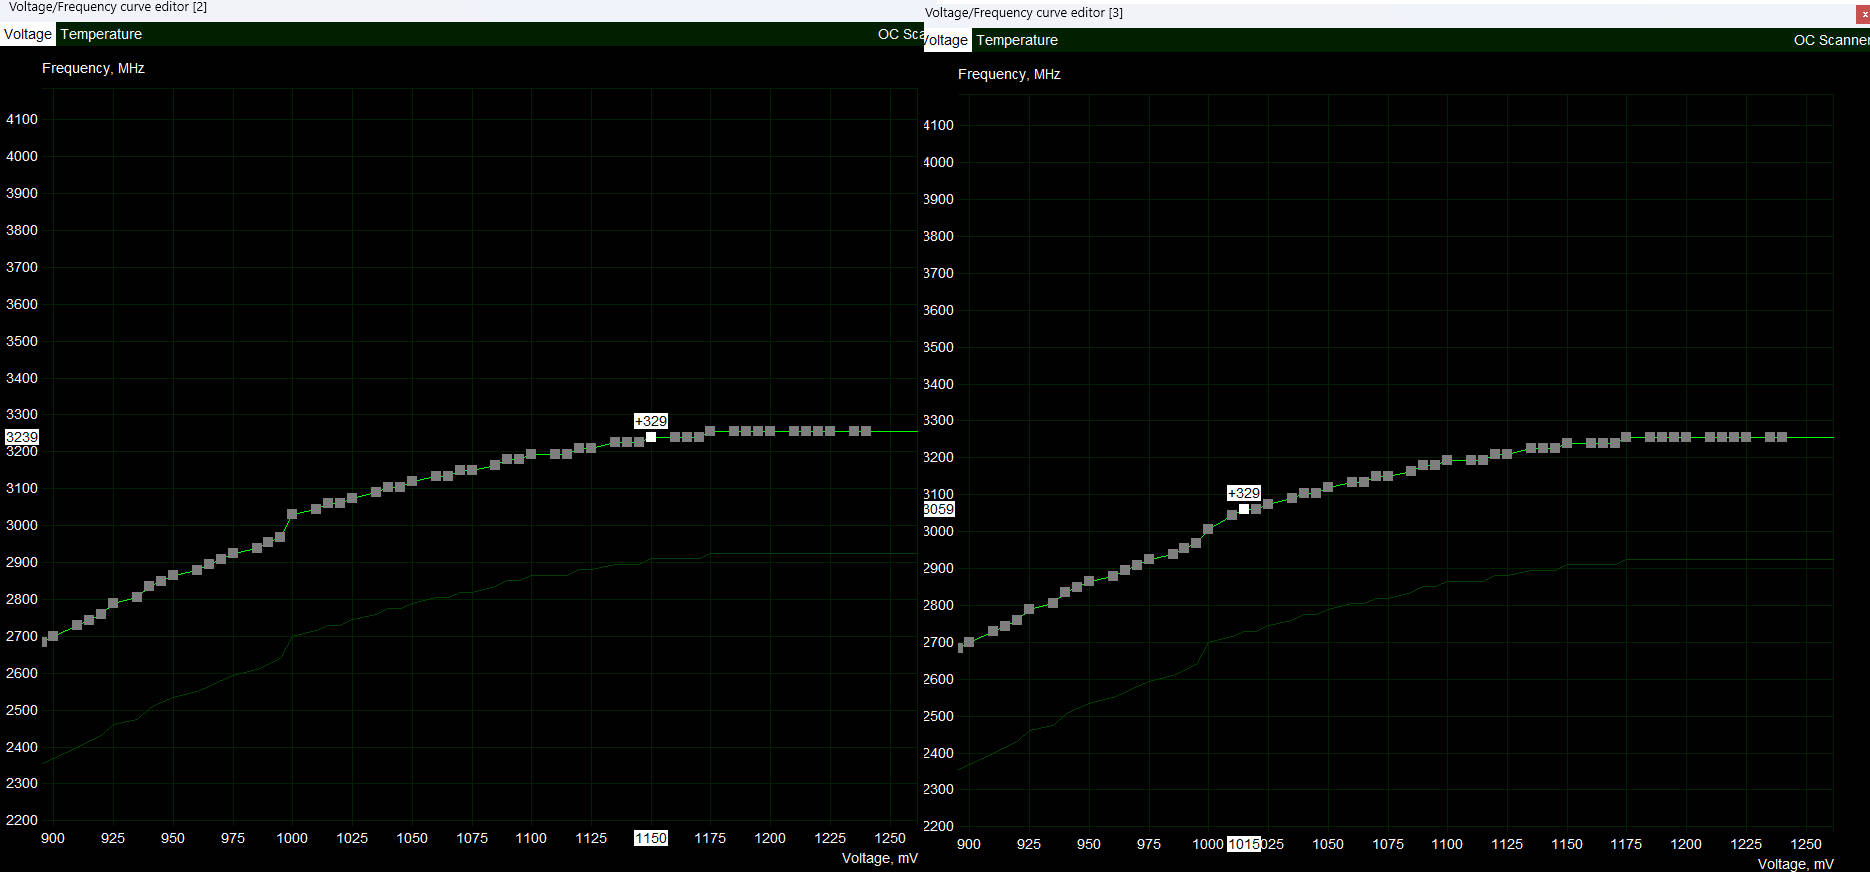Click +329 offset label in left editor

click(x=650, y=421)
